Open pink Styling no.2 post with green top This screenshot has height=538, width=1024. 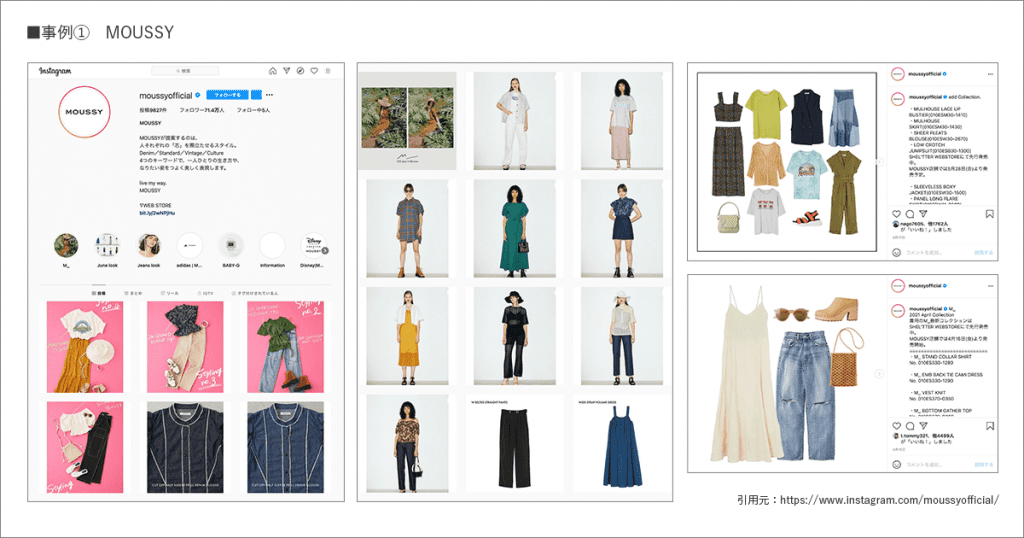(x=285, y=347)
